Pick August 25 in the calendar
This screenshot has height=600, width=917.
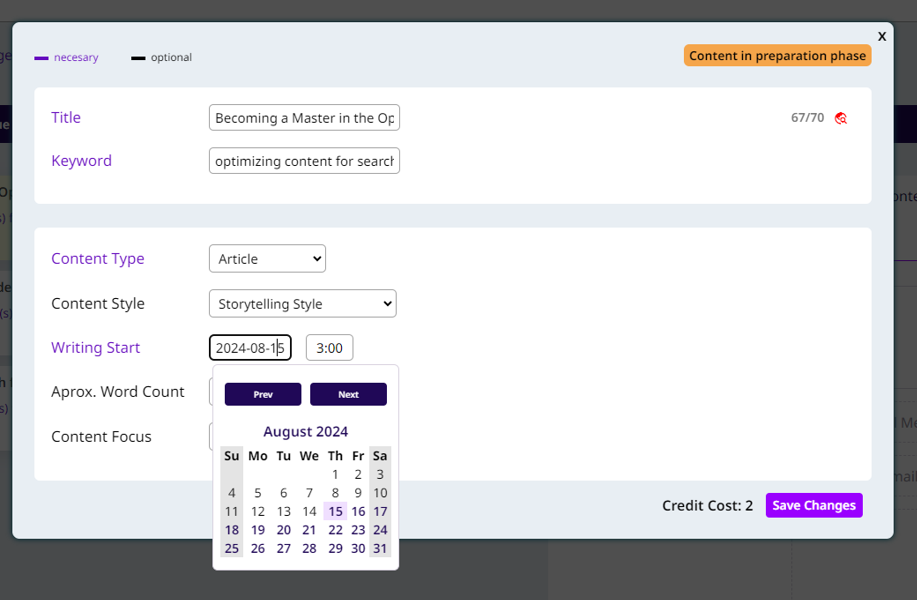pos(232,548)
